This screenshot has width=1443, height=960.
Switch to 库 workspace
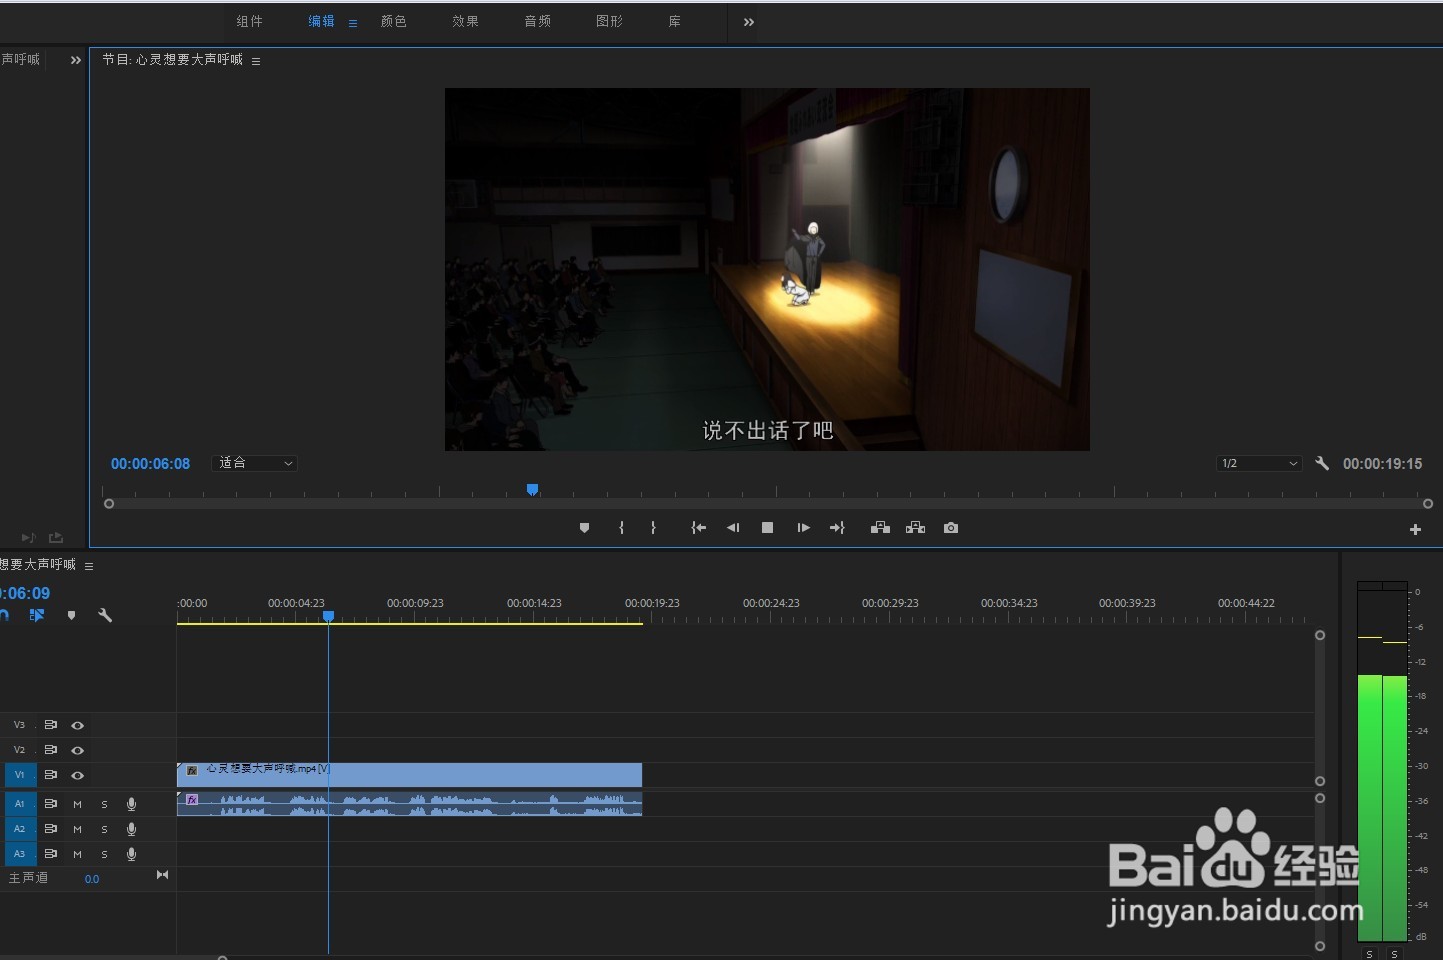pyautogui.click(x=675, y=21)
